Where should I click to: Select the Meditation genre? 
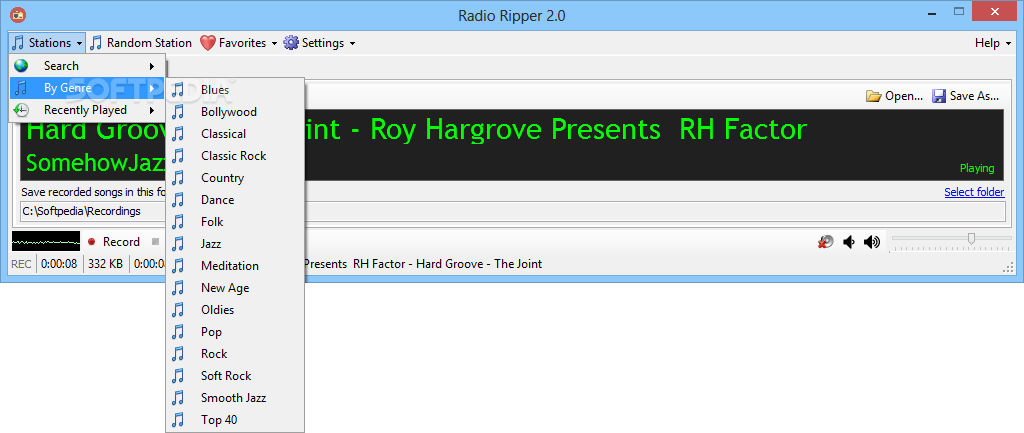tap(235, 266)
